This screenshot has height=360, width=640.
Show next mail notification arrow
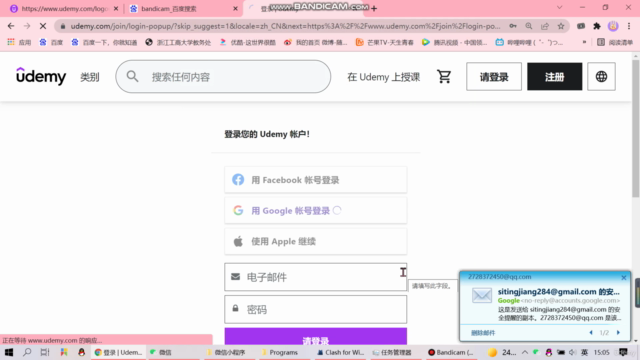[x=618, y=333]
